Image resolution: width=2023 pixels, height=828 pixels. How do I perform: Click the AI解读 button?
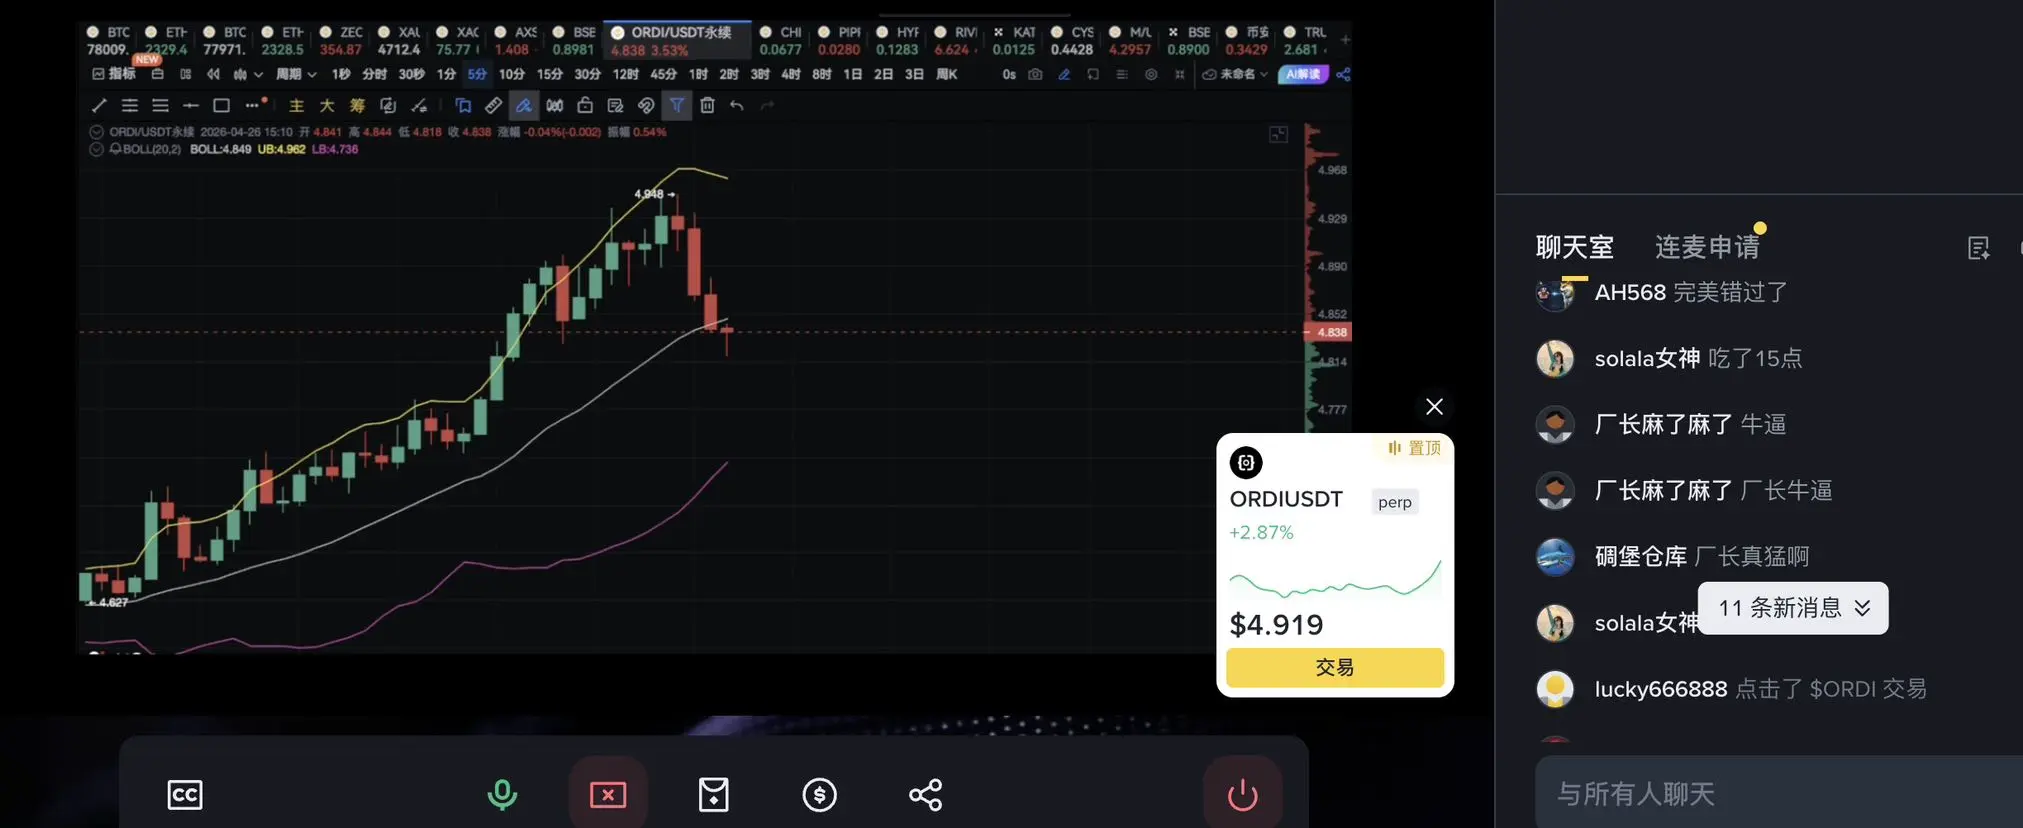pyautogui.click(x=1303, y=74)
